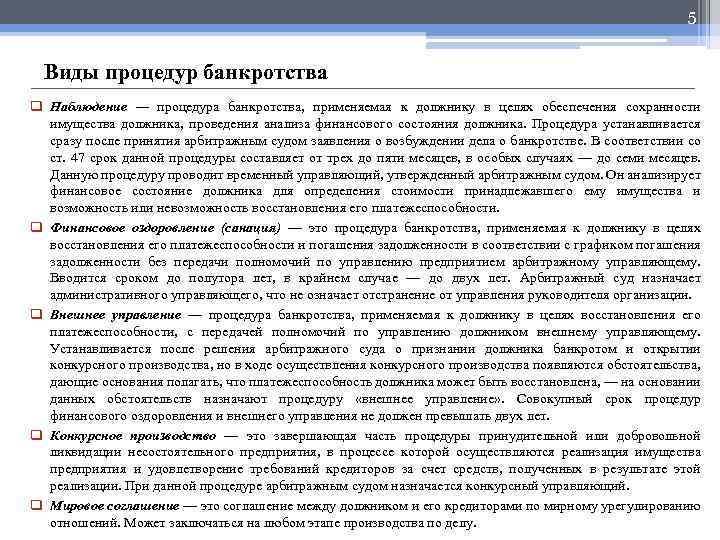Click the bullet marker beside 'Внешнее управление'
The height and width of the screenshot is (540, 720).
36,315
